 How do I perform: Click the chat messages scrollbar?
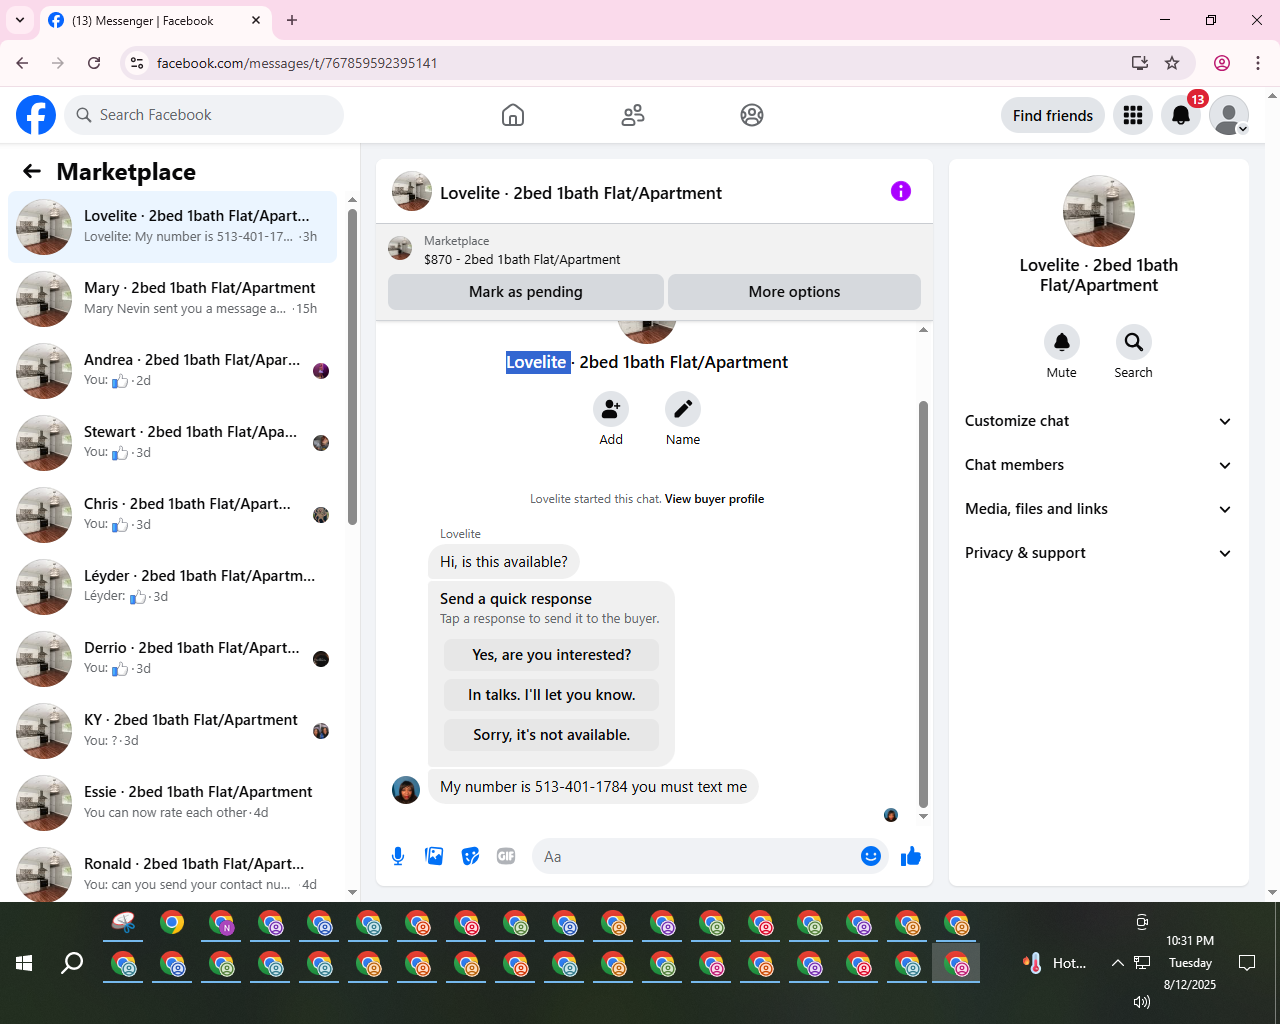coord(923,604)
